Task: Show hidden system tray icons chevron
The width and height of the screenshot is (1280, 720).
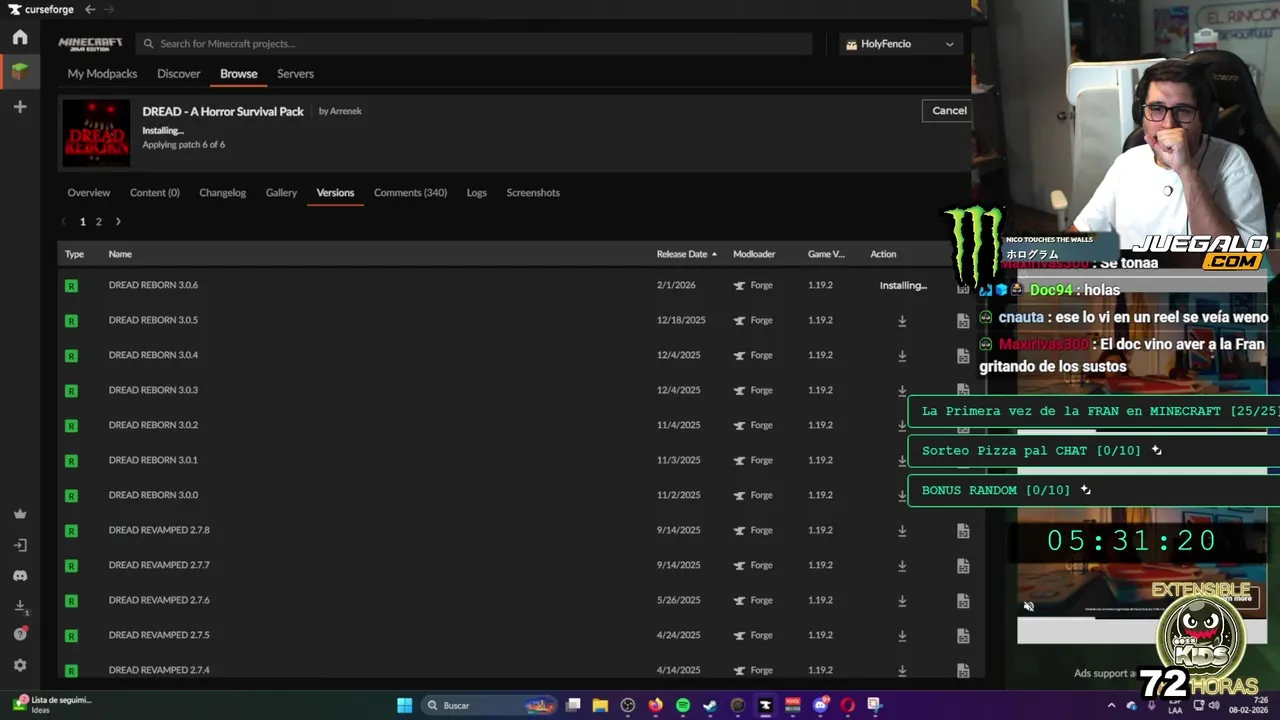Action: (x=1111, y=705)
